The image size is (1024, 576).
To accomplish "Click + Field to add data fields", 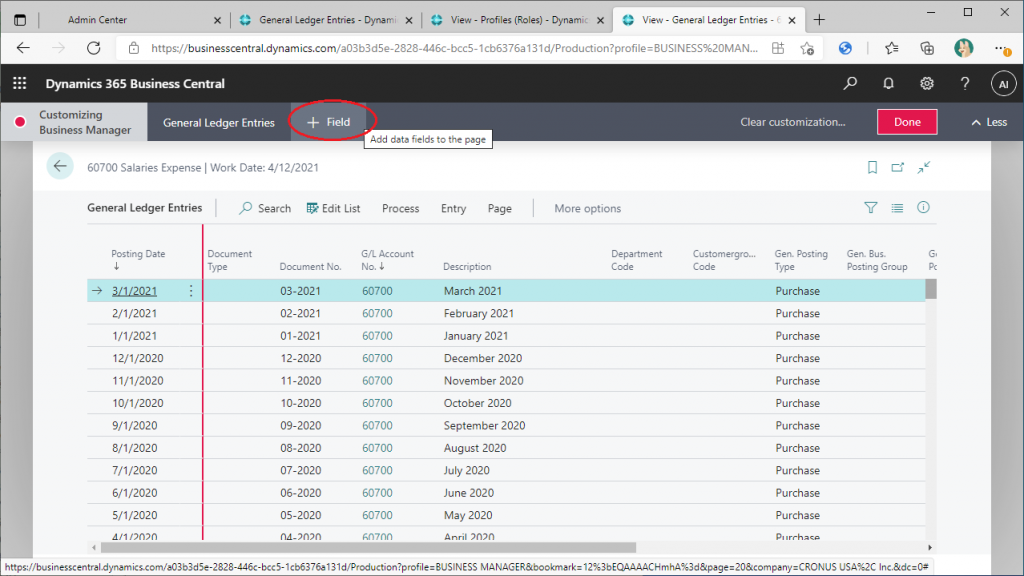I will point(328,122).
